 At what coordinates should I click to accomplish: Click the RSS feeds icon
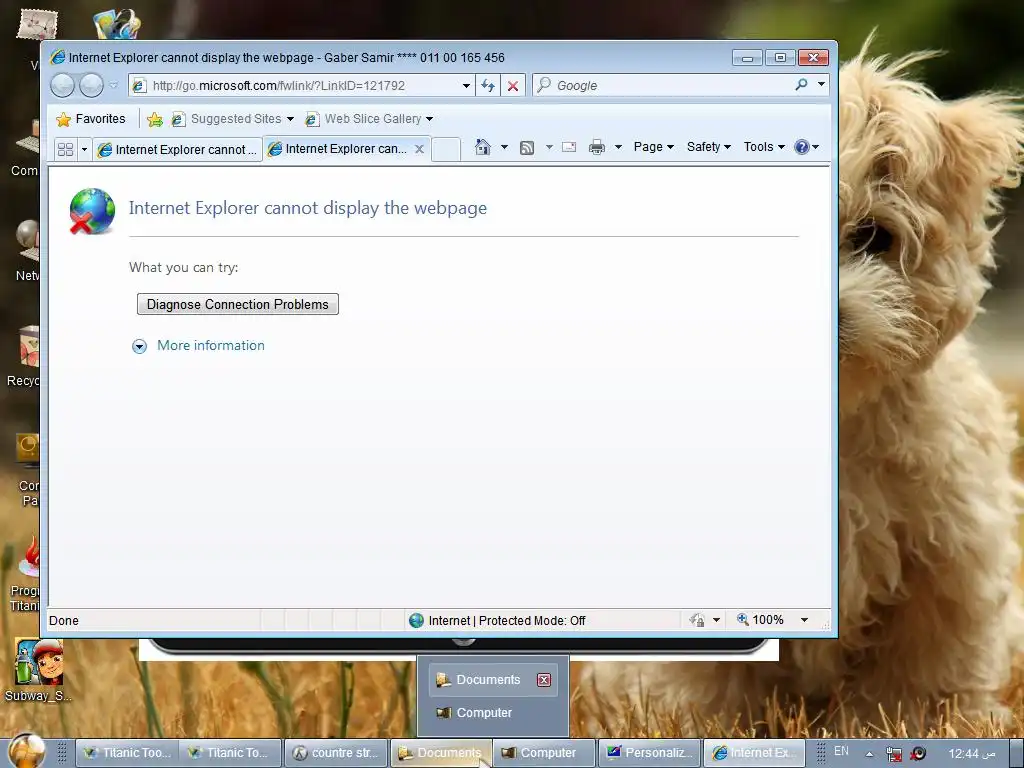click(527, 148)
